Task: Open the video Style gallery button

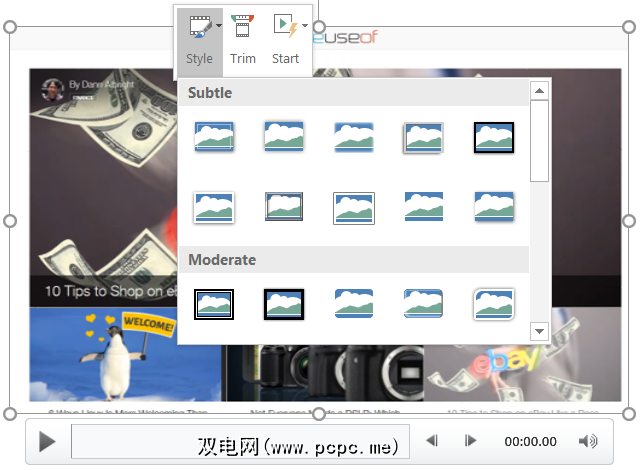Action: click(200, 41)
